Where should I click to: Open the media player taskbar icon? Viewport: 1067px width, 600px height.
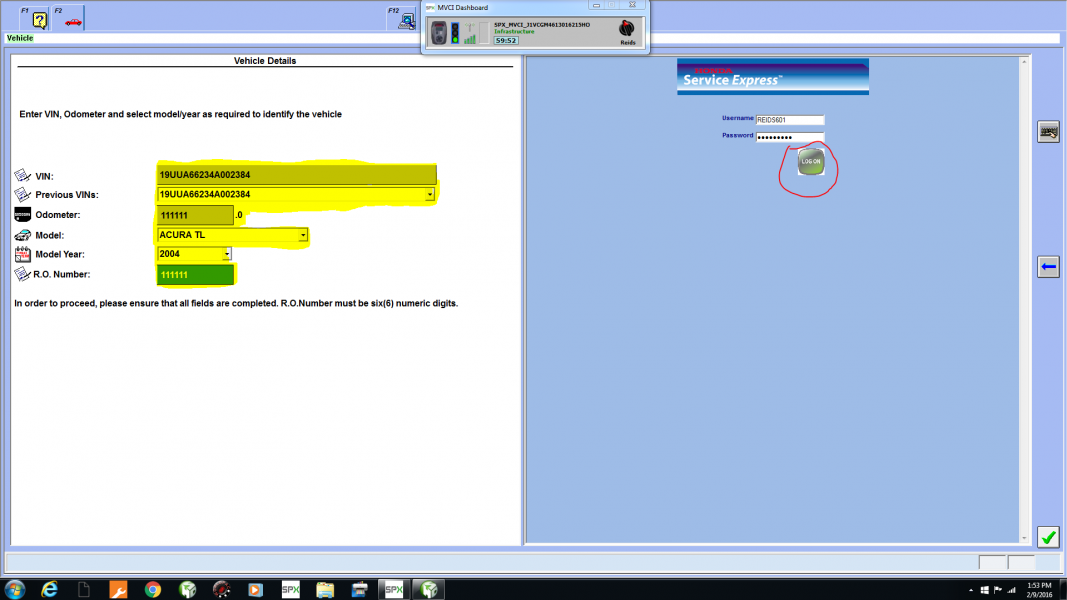coord(255,589)
